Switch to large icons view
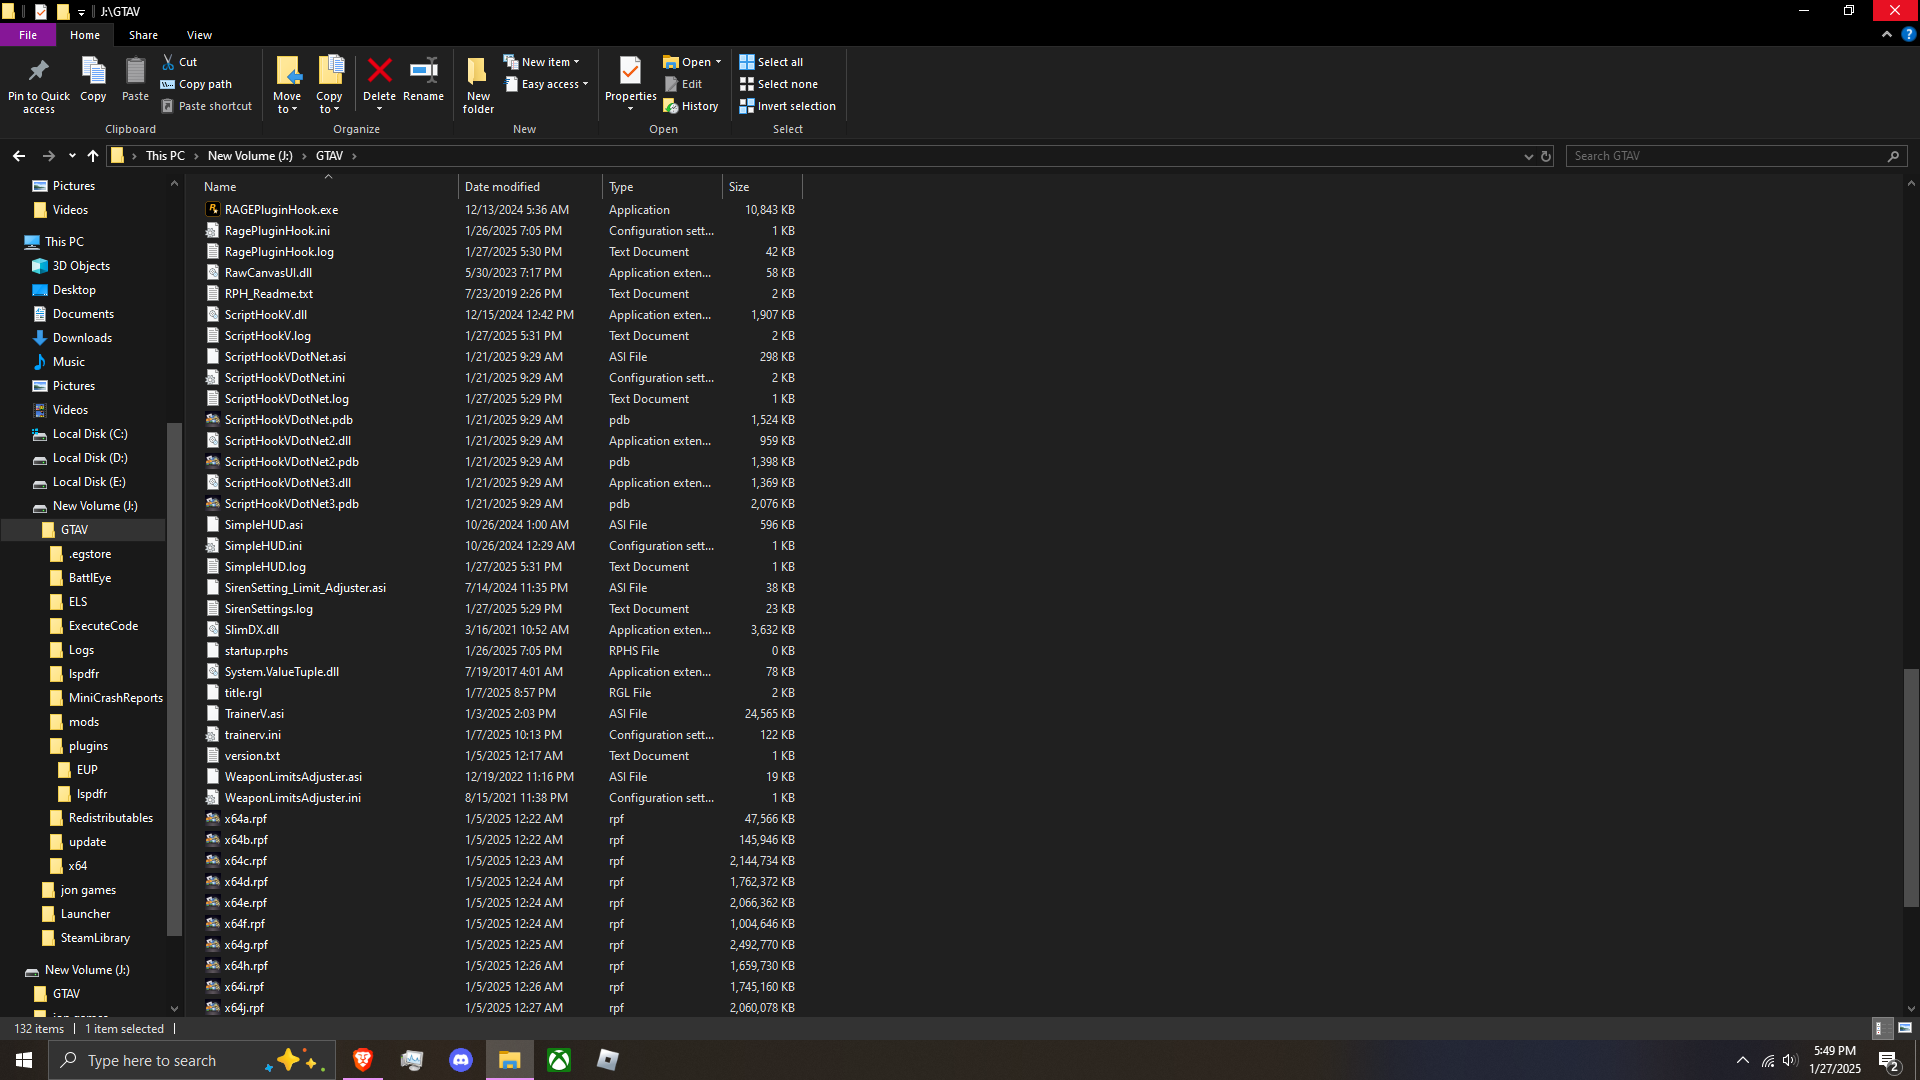The image size is (1920, 1080). point(1904,1028)
